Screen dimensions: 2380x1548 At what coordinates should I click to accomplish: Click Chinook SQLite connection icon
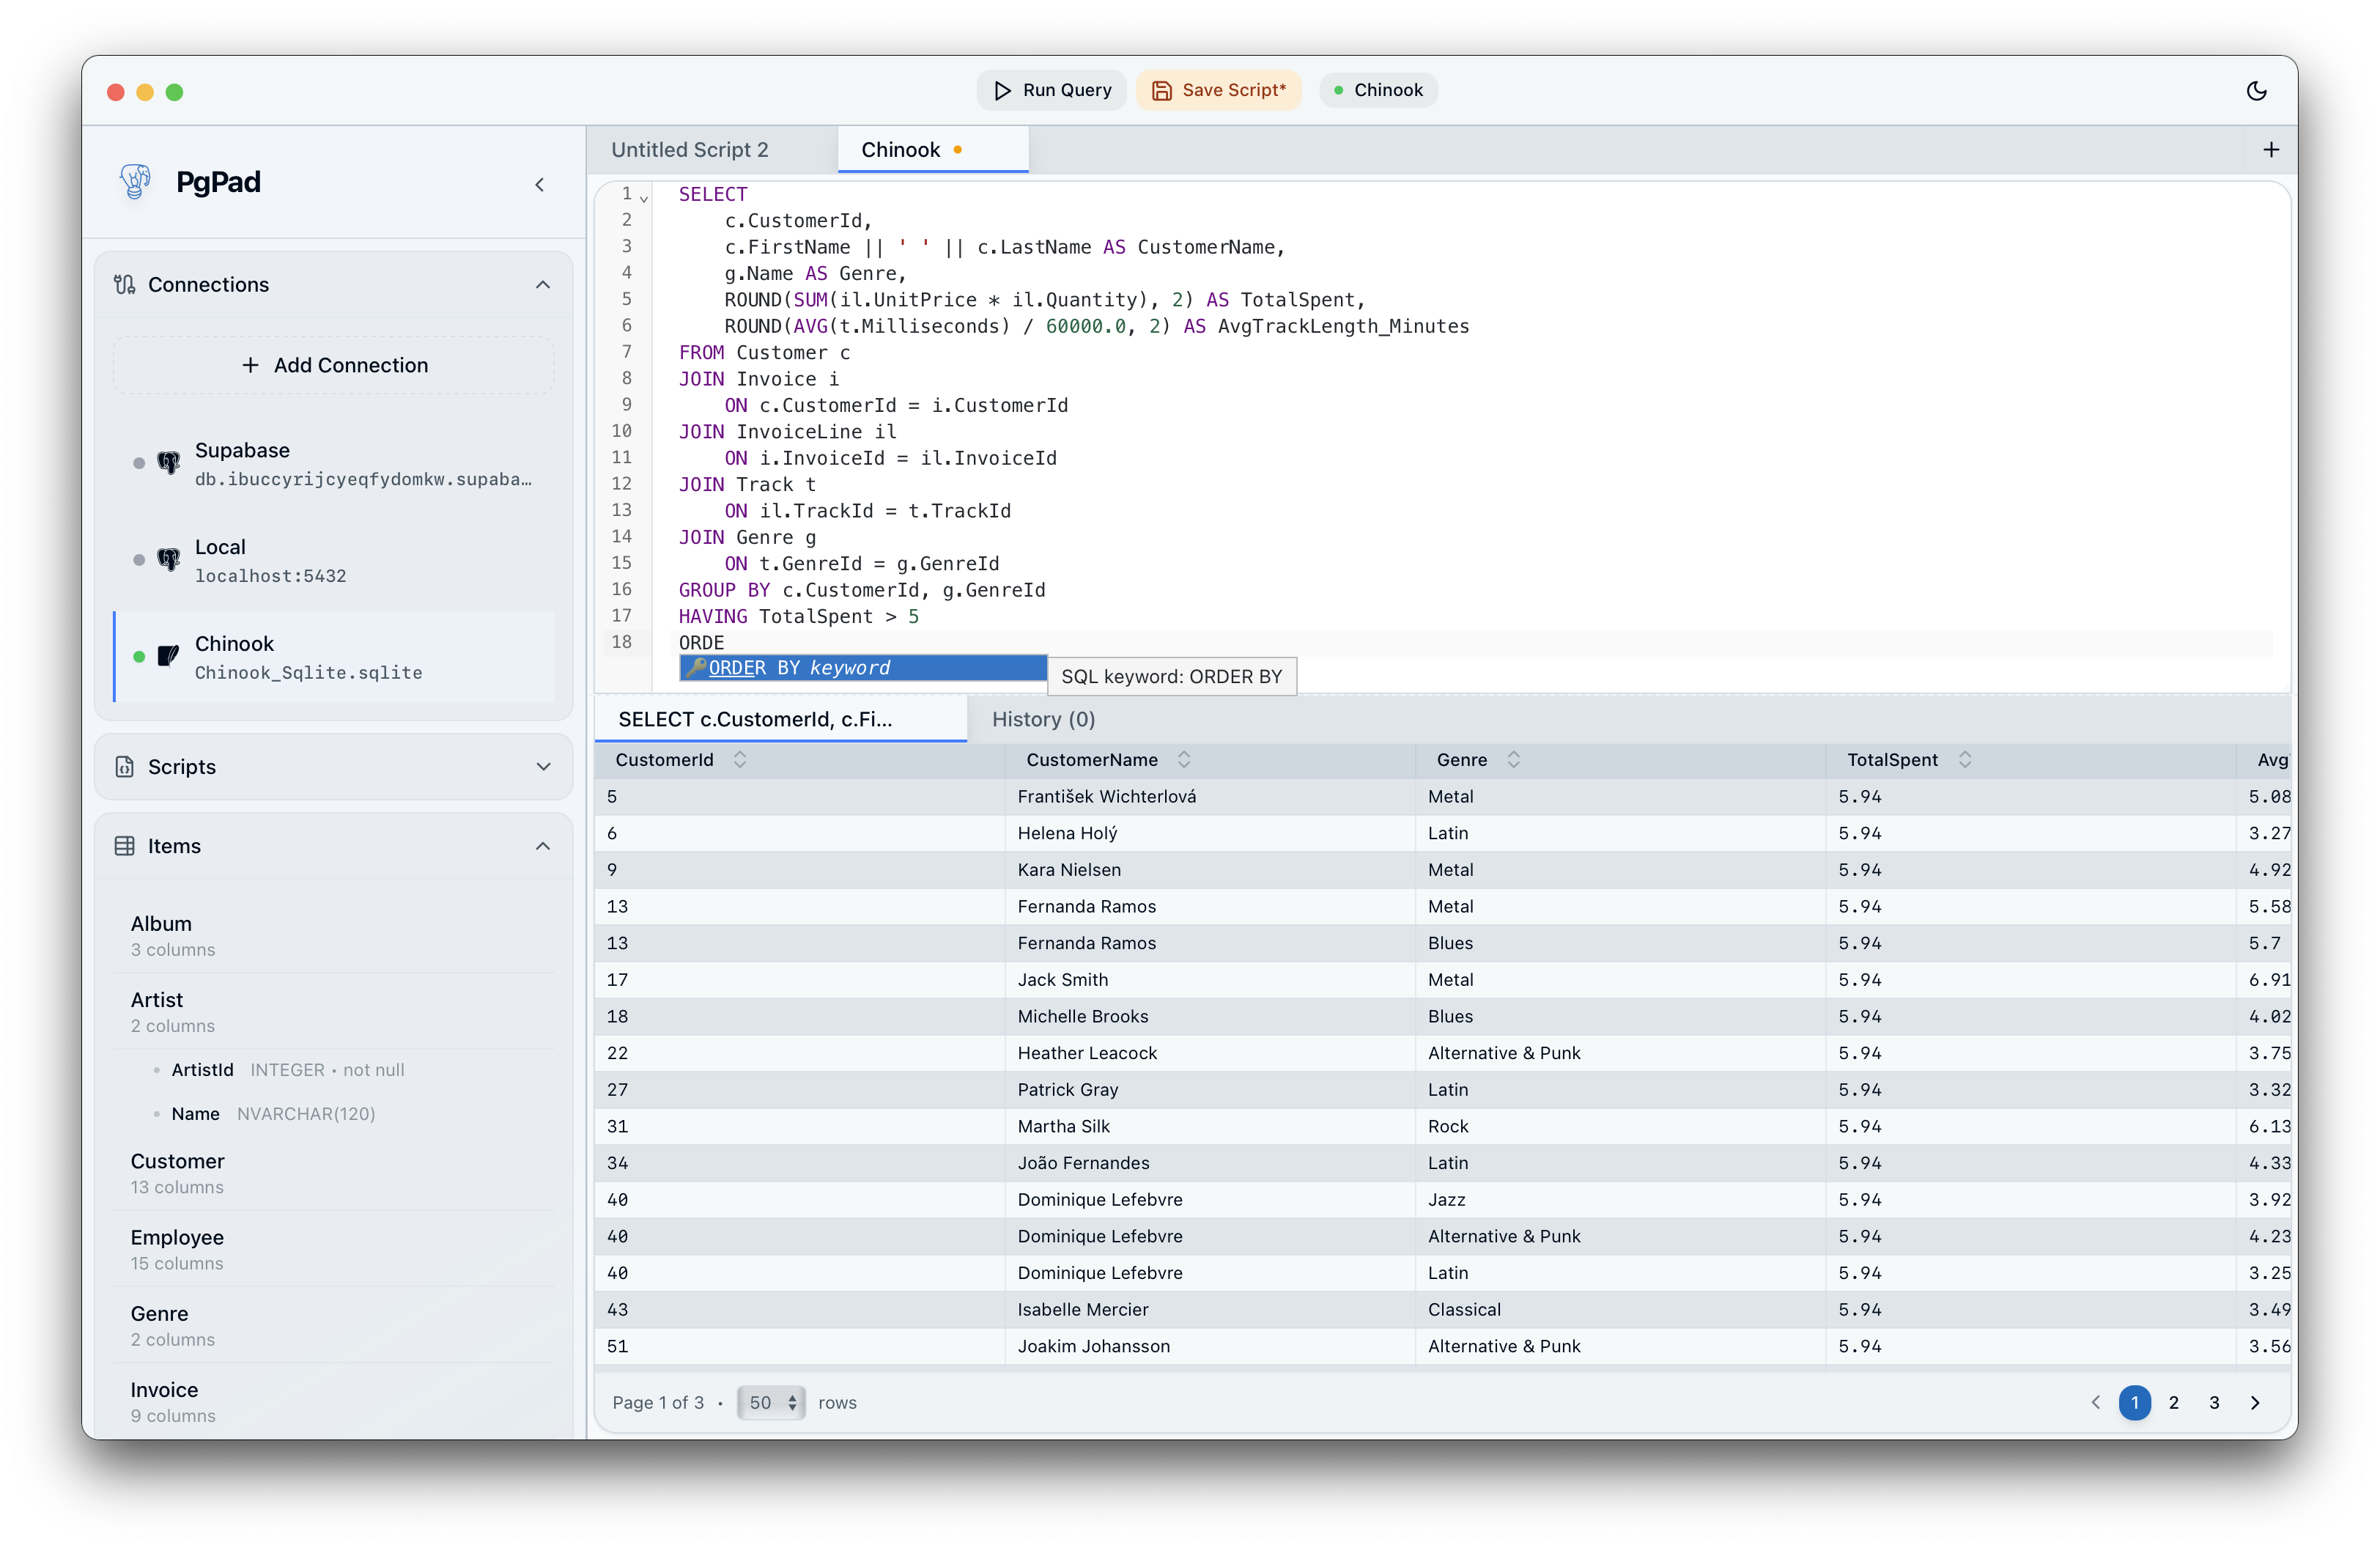click(168, 656)
